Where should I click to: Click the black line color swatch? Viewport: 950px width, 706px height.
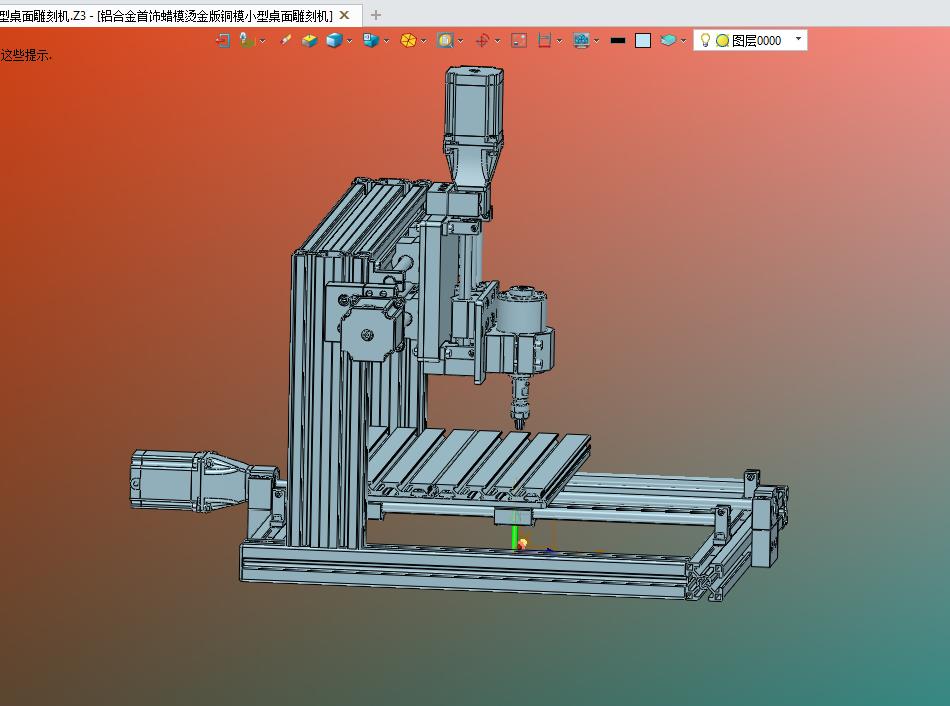(618, 41)
